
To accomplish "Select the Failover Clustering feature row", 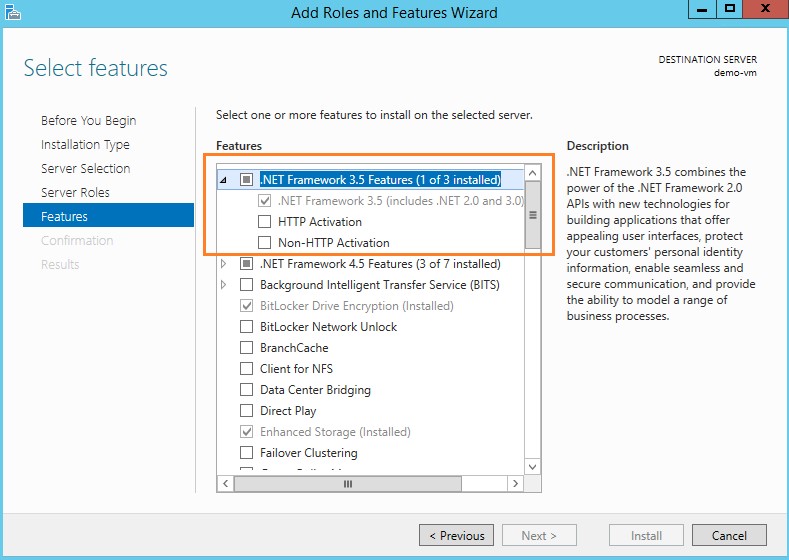I will [x=308, y=453].
